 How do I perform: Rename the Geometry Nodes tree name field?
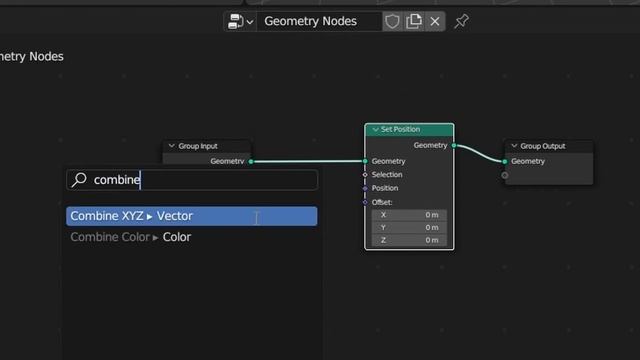click(x=320, y=21)
